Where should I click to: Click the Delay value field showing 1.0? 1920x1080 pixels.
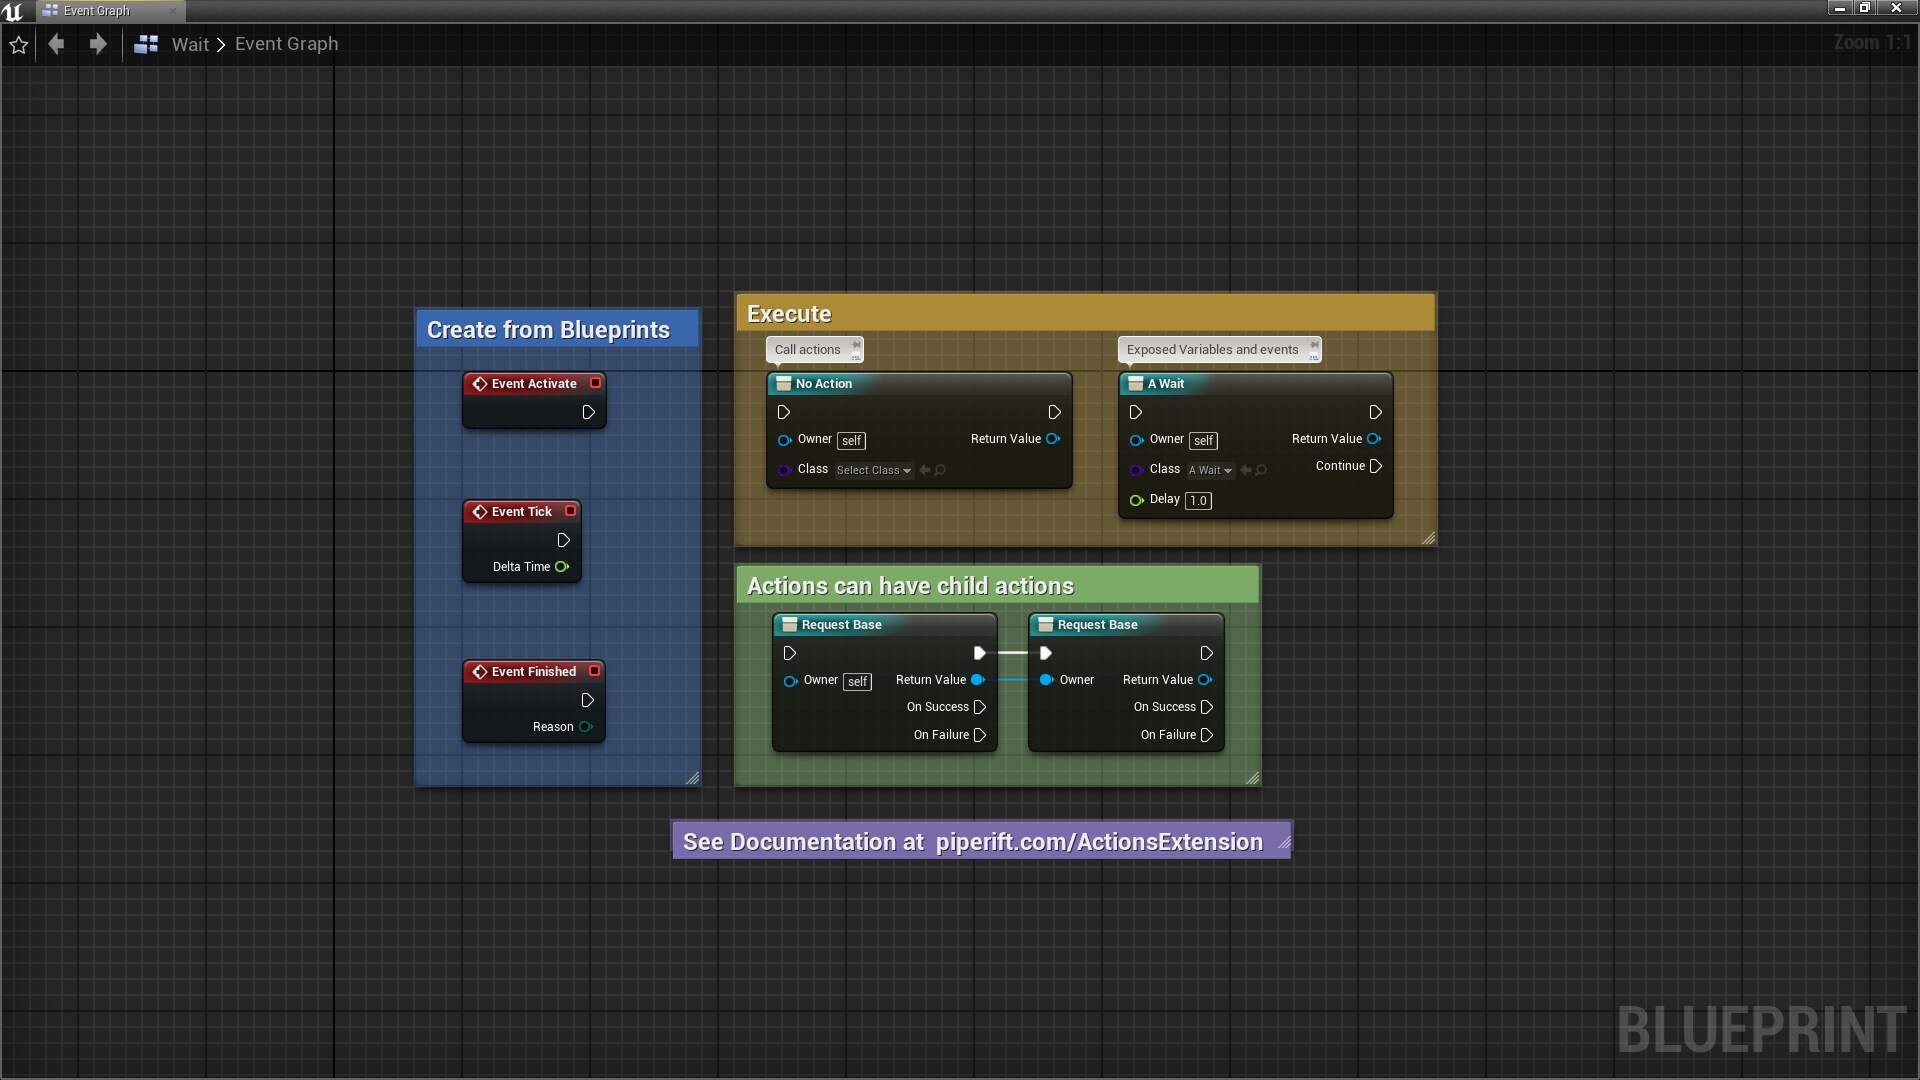[x=1198, y=500]
